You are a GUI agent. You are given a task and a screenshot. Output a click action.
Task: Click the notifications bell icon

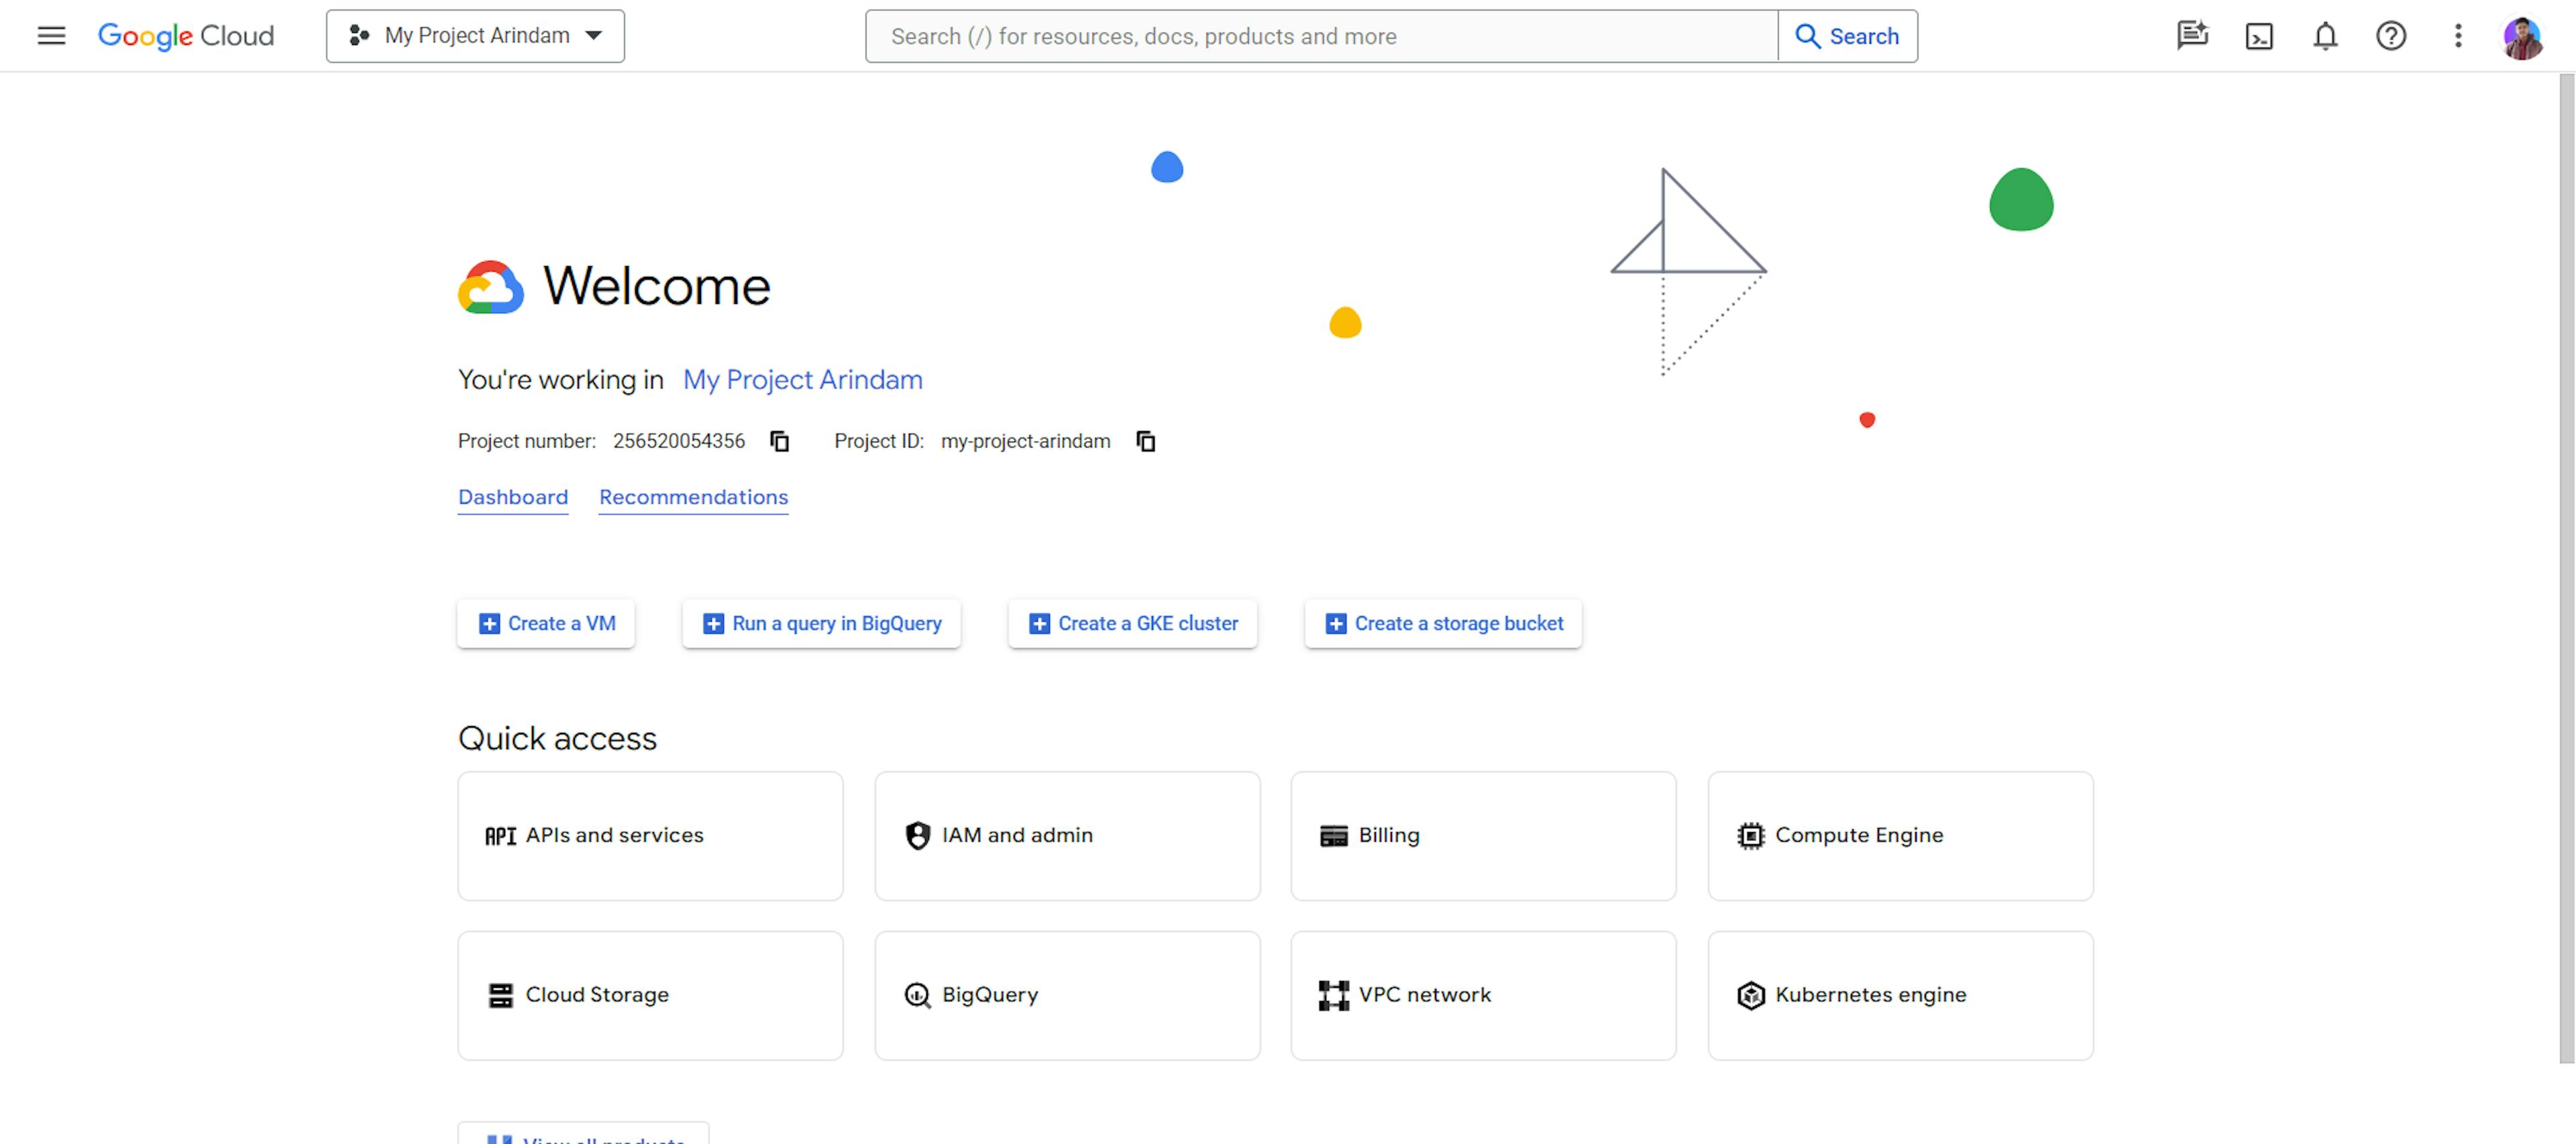(x=2324, y=34)
